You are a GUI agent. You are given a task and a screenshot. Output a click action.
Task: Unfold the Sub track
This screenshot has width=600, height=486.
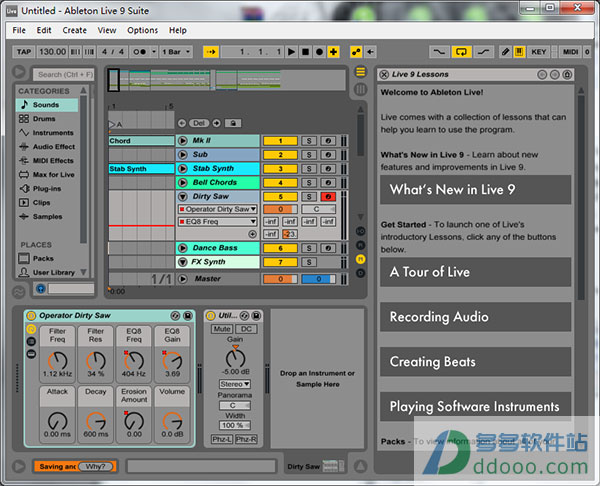pos(183,155)
